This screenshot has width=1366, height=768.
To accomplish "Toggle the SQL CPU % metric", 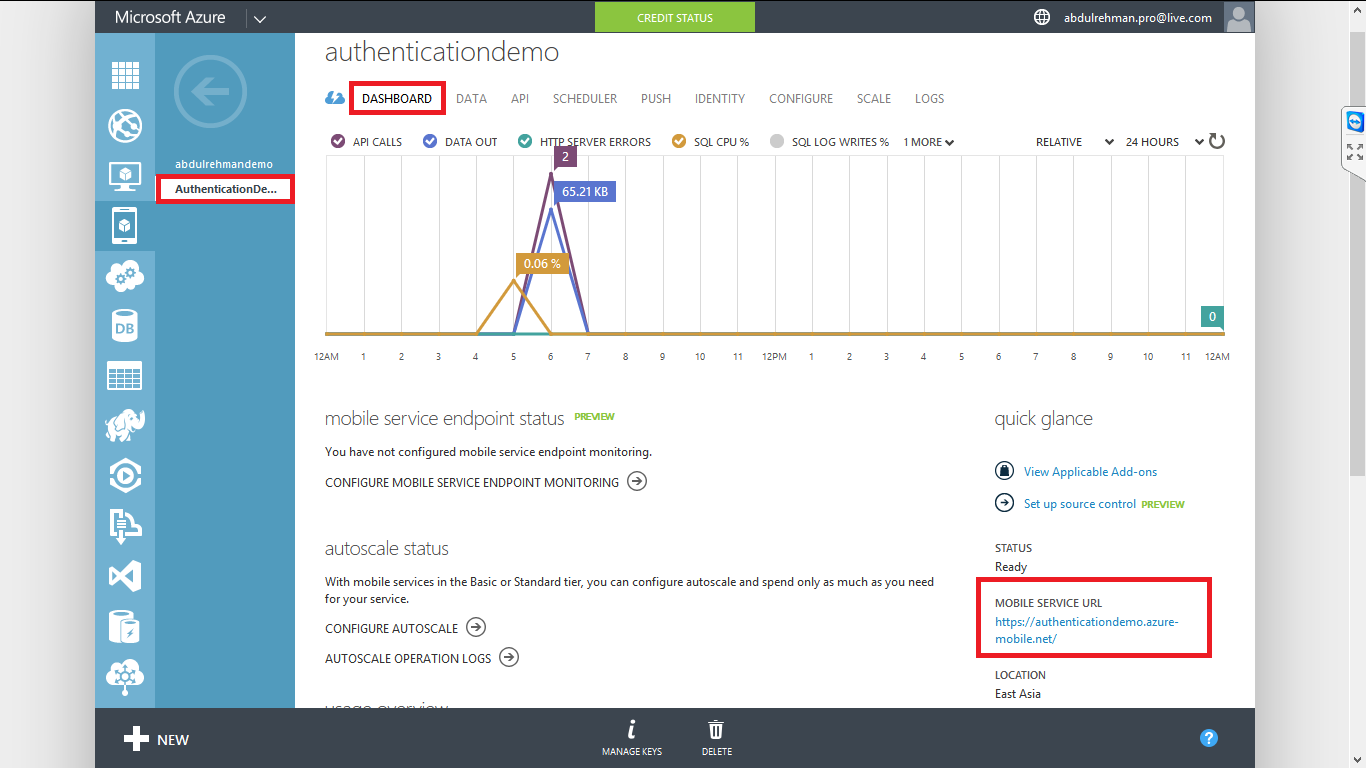I will pos(679,142).
